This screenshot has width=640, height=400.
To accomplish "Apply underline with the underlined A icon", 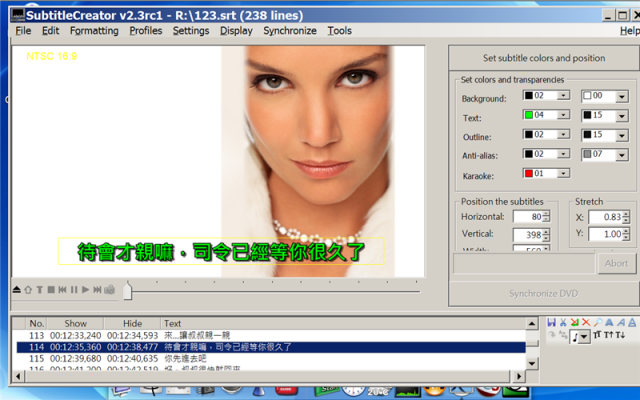I will [632, 322].
